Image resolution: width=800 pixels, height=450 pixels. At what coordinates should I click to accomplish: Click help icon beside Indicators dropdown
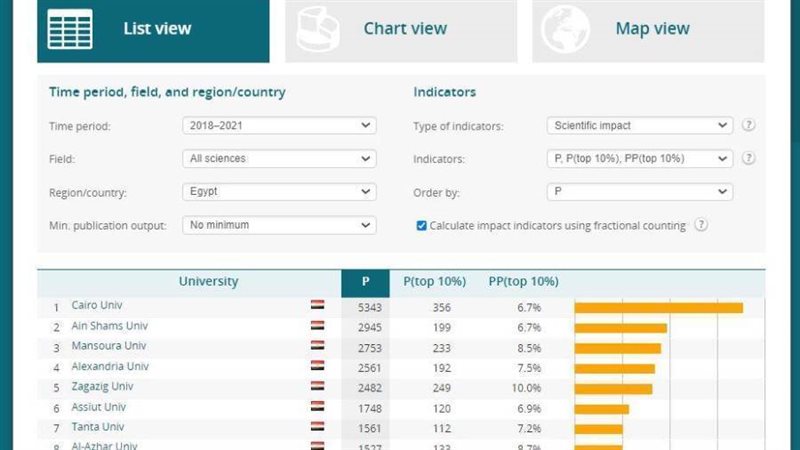pos(748,158)
